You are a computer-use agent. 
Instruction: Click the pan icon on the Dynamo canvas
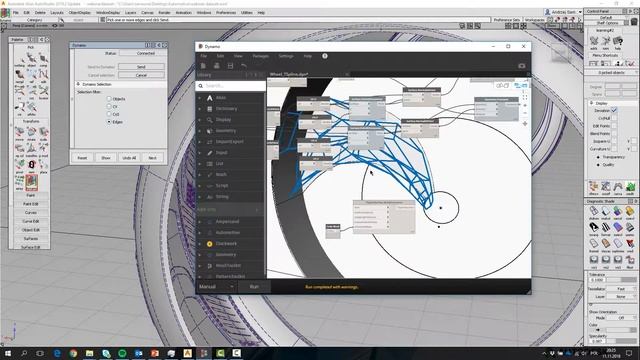[525, 123]
